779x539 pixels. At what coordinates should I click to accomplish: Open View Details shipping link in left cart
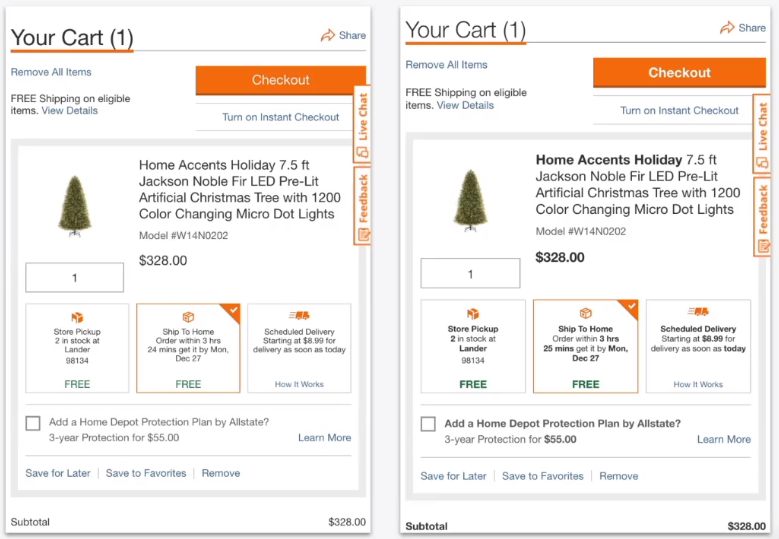pyautogui.click(x=70, y=110)
